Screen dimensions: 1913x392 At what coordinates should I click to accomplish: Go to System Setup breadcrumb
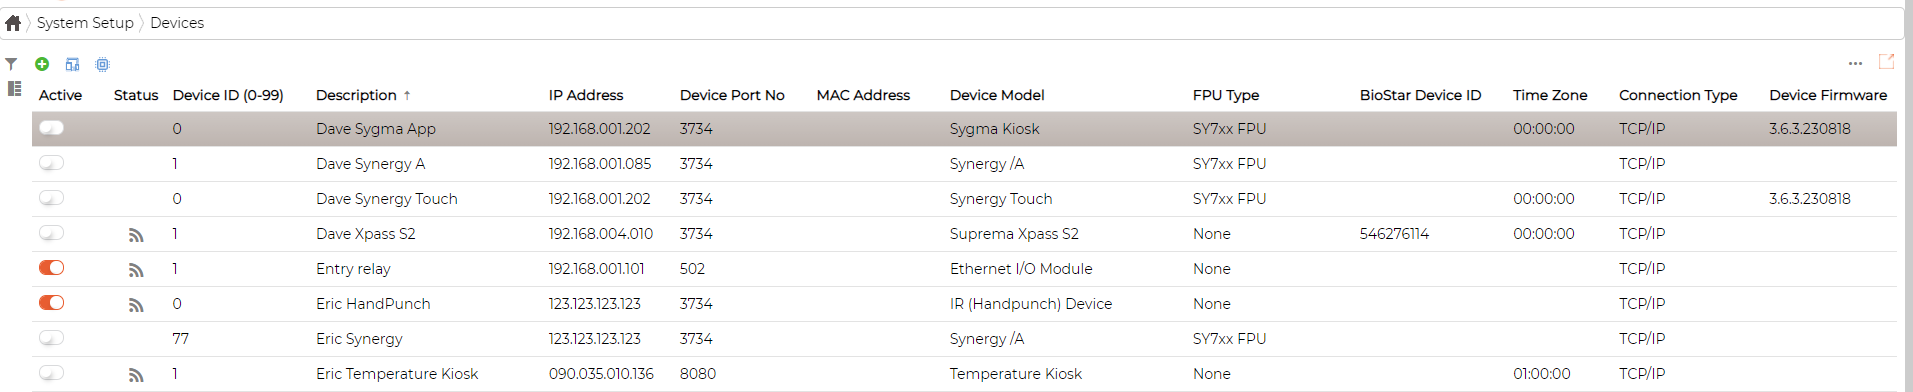(x=85, y=23)
